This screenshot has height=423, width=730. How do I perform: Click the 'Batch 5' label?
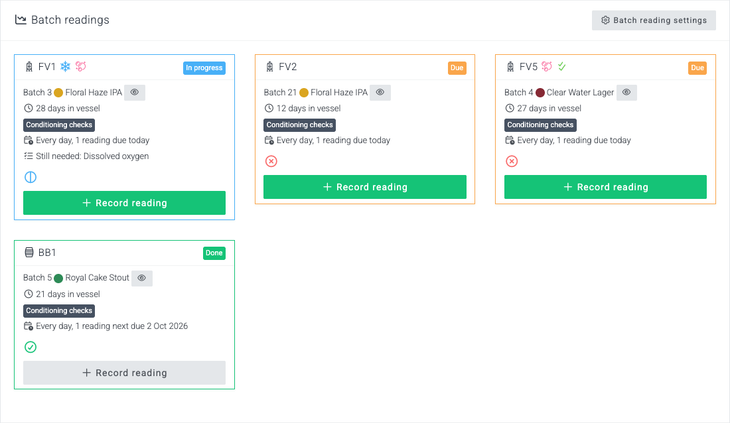click(x=37, y=278)
